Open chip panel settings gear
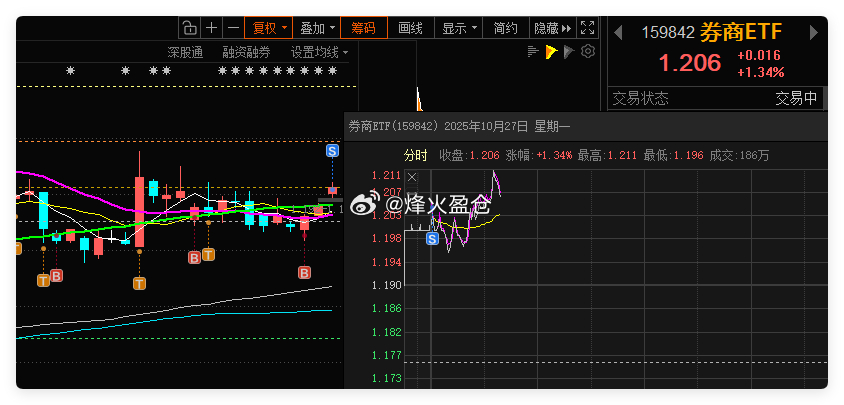 (588, 52)
